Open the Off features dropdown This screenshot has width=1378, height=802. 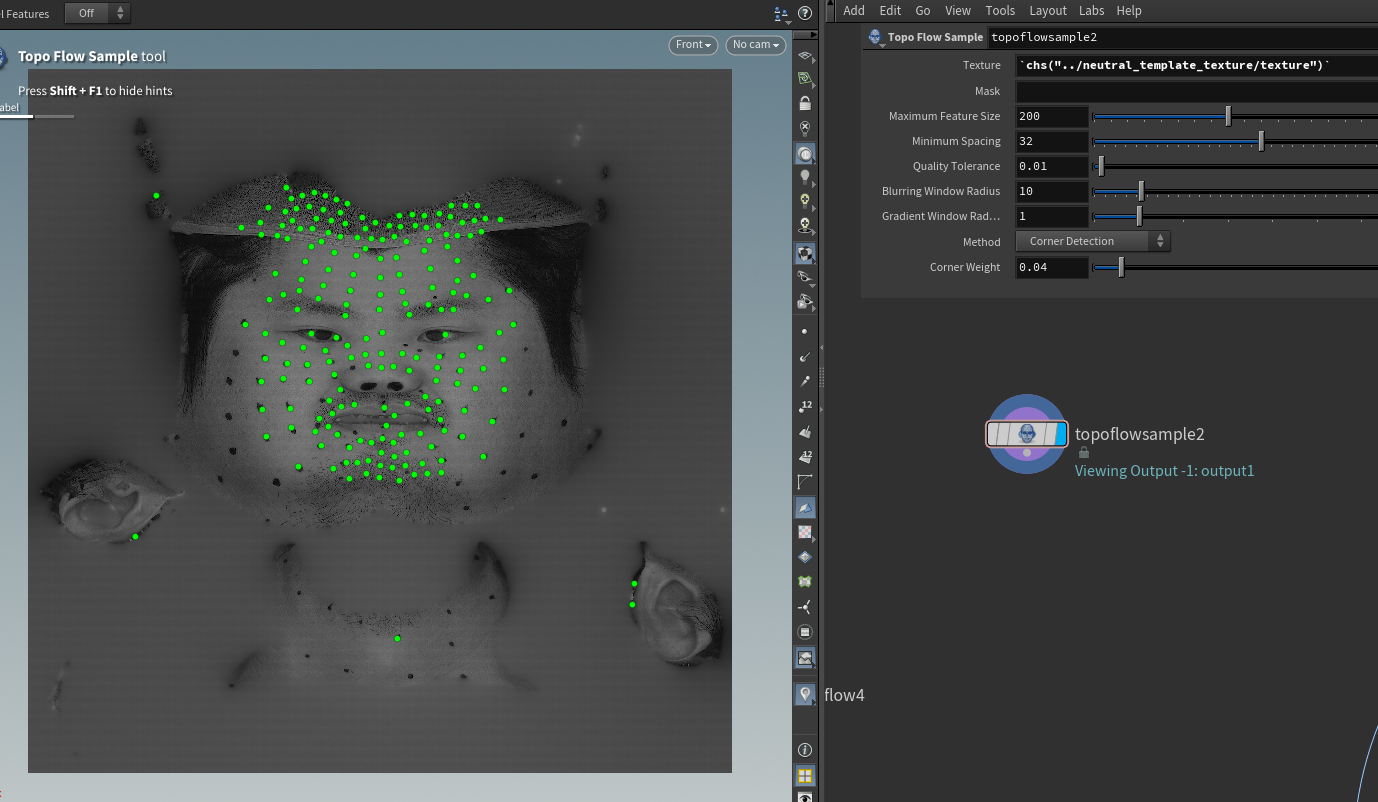tap(97, 13)
